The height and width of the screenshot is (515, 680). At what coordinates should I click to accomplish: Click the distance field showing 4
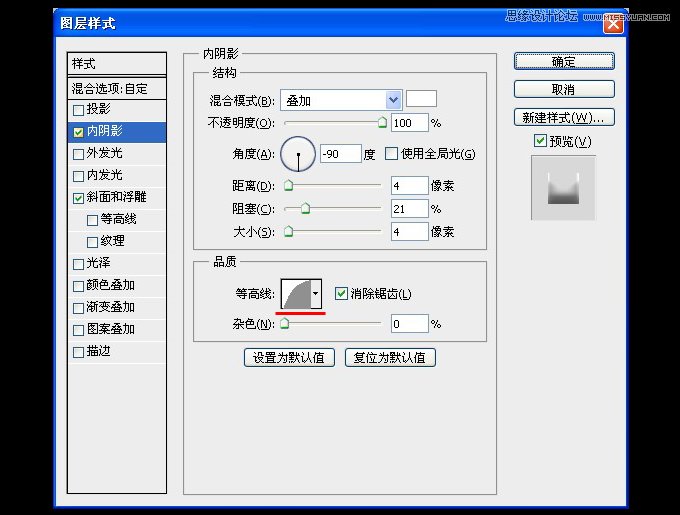410,186
